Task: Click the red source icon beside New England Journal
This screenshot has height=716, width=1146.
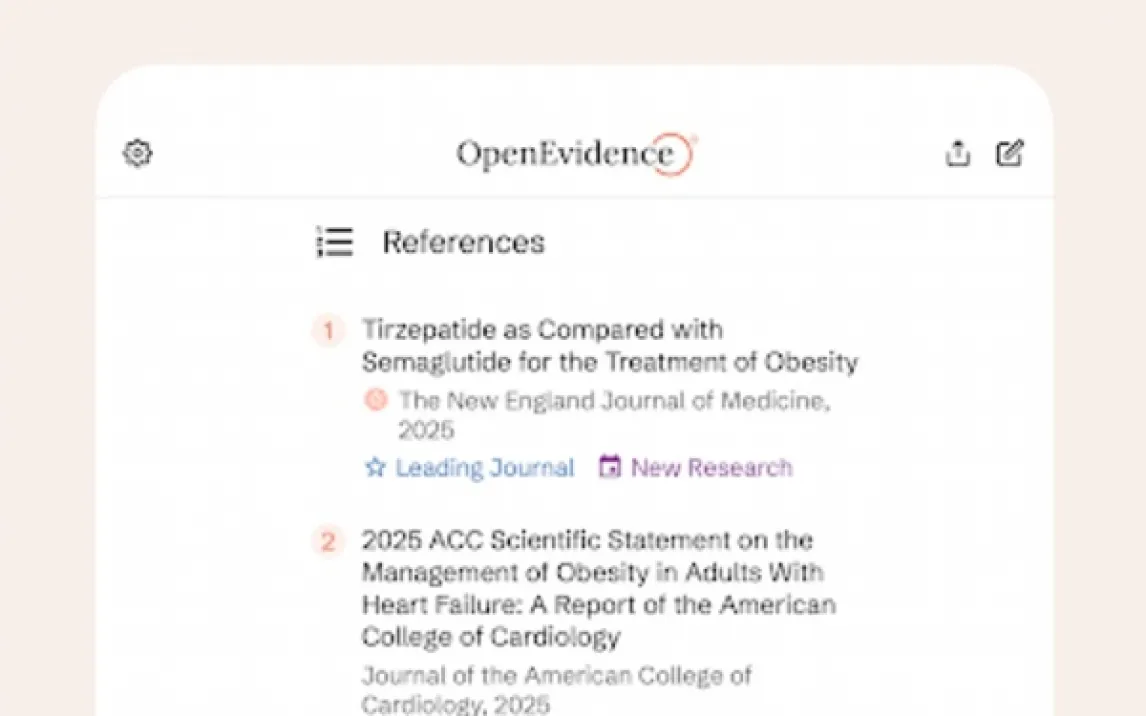Action: [376, 401]
